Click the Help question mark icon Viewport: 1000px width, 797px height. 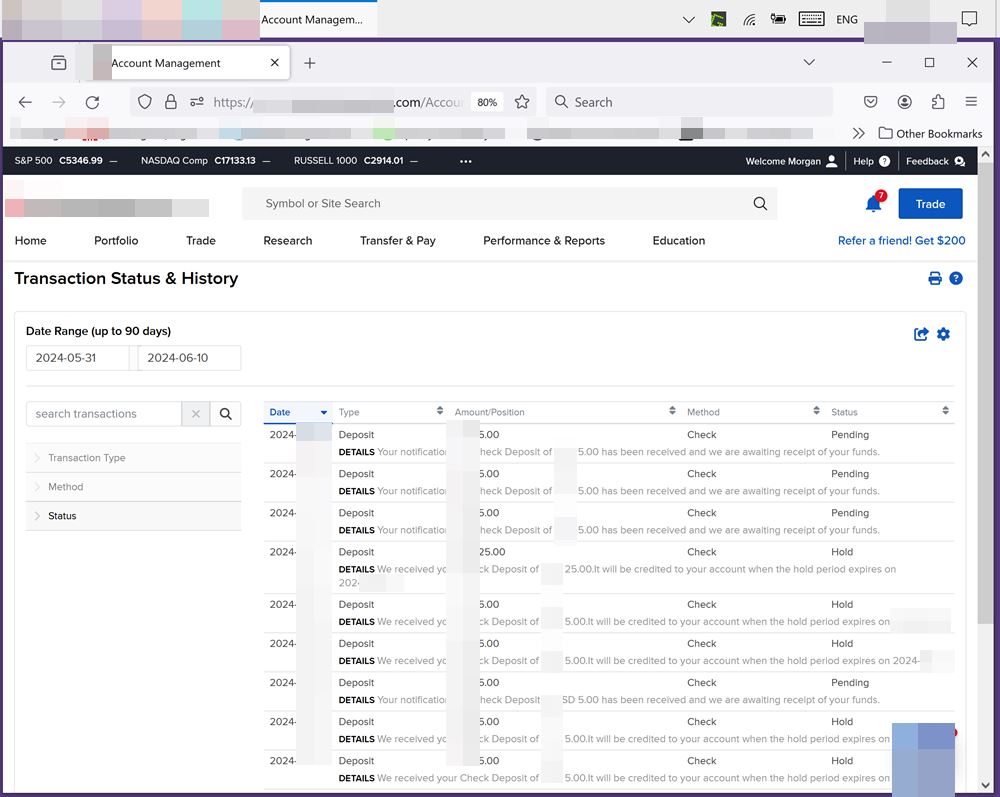point(885,161)
